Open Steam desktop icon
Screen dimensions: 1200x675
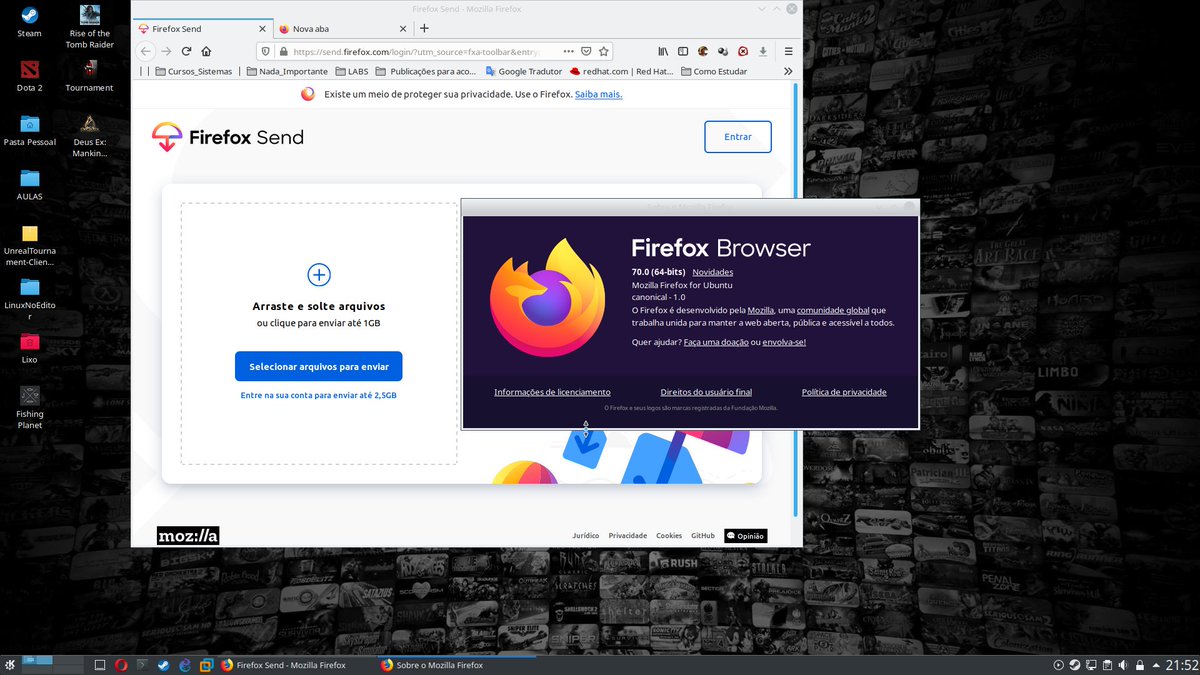pyautogui.click(x=29, y=21)
